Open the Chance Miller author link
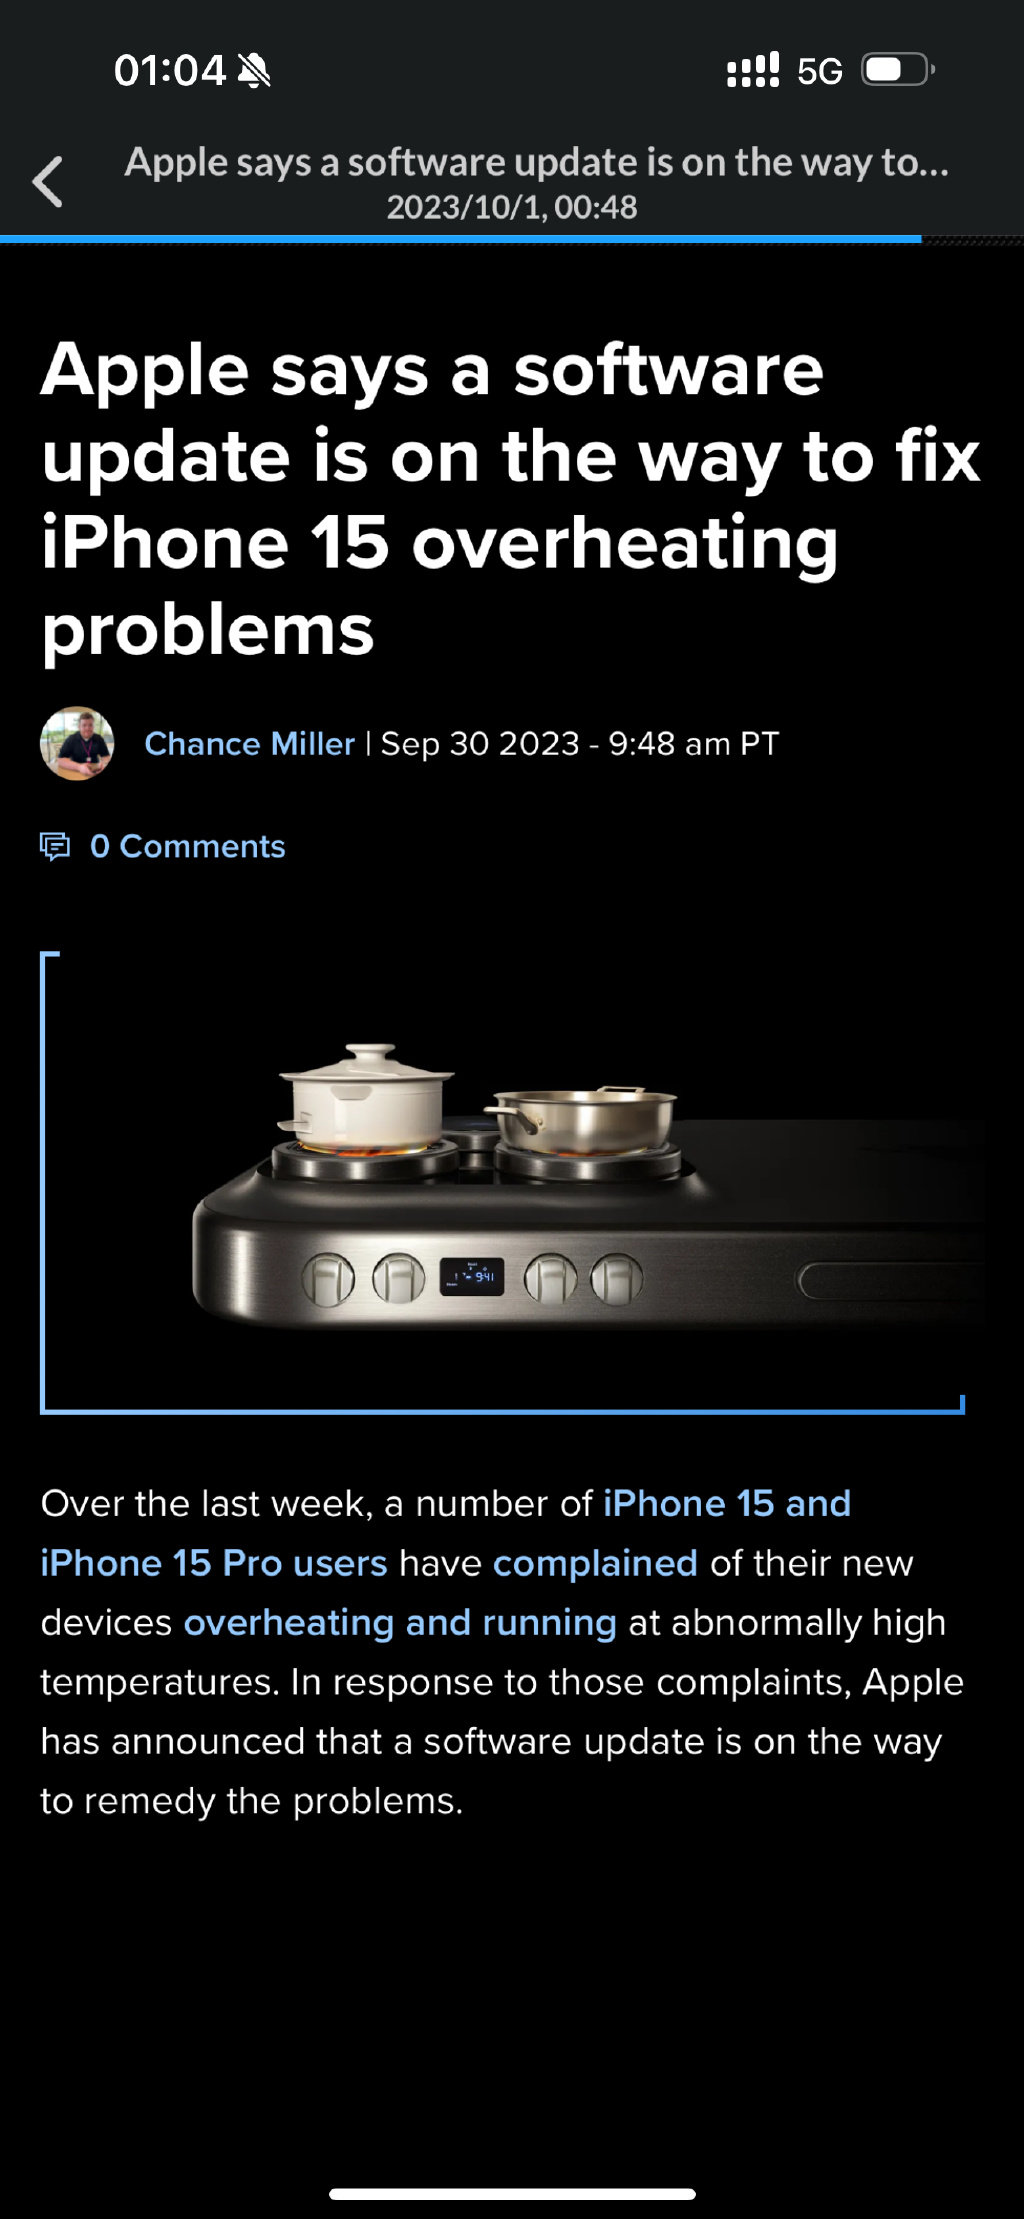 click(249, 744)
